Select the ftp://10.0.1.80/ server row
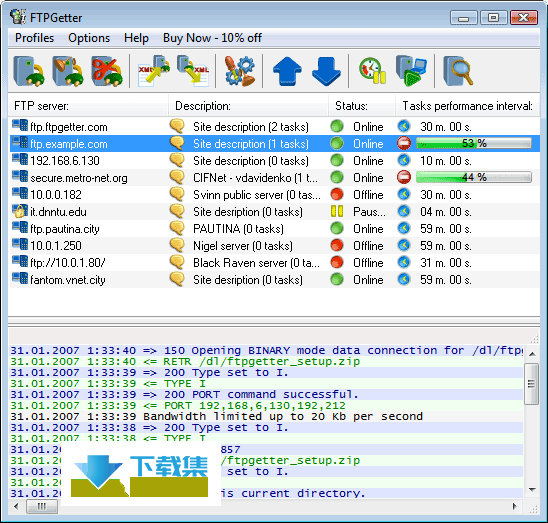The width and height of the screenshot is (548, 523). pos(275,263)
